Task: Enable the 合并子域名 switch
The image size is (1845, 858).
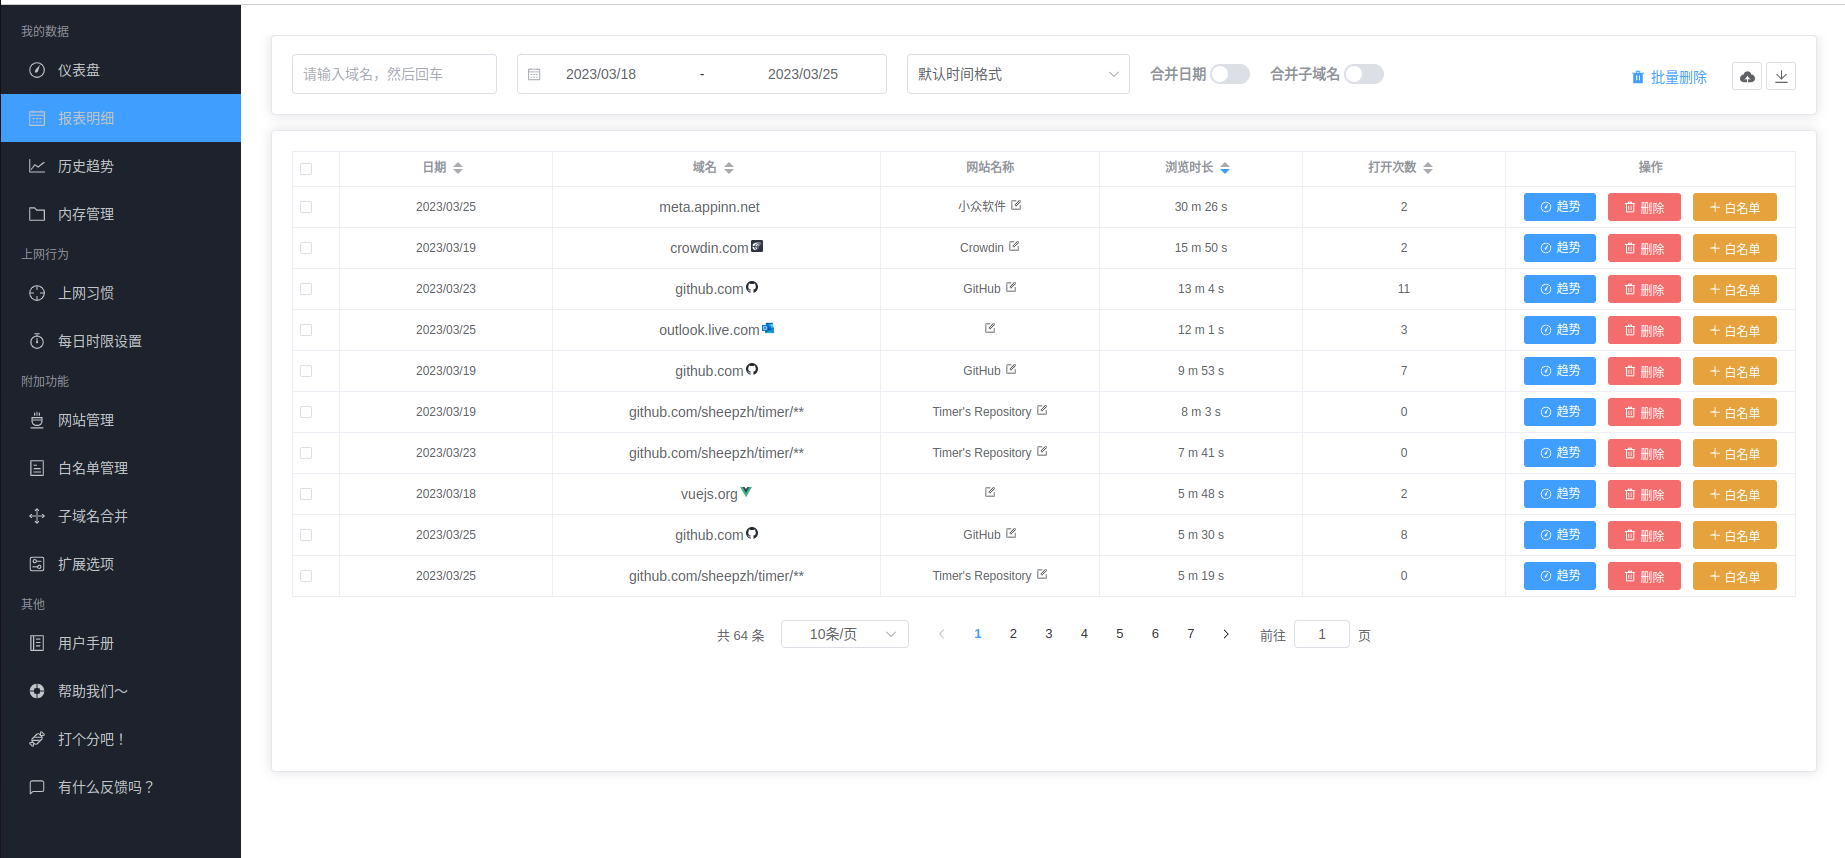Action: (x=1364, y=74)
